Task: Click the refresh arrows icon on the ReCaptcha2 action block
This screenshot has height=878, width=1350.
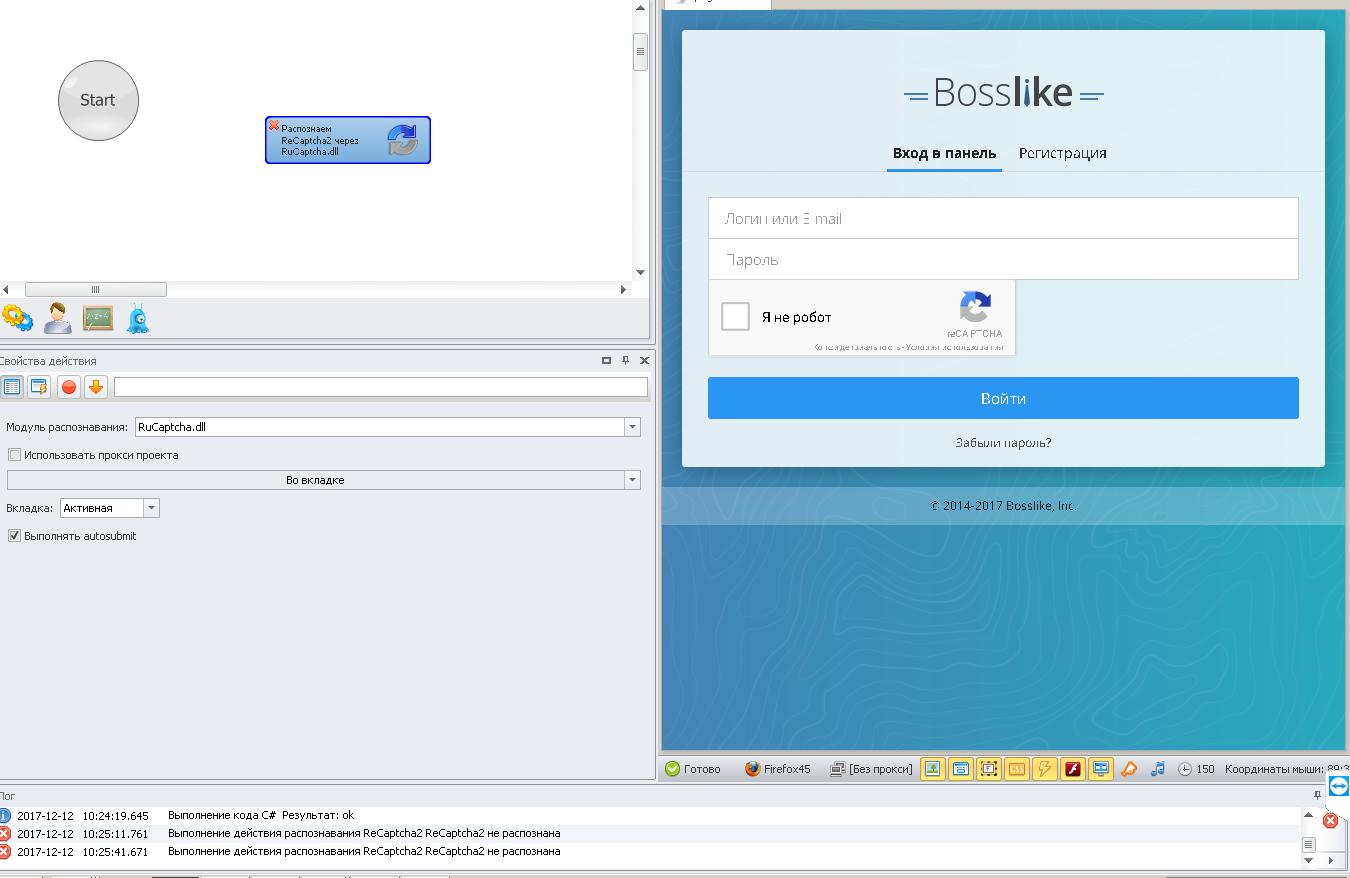Action: (402, 140)
